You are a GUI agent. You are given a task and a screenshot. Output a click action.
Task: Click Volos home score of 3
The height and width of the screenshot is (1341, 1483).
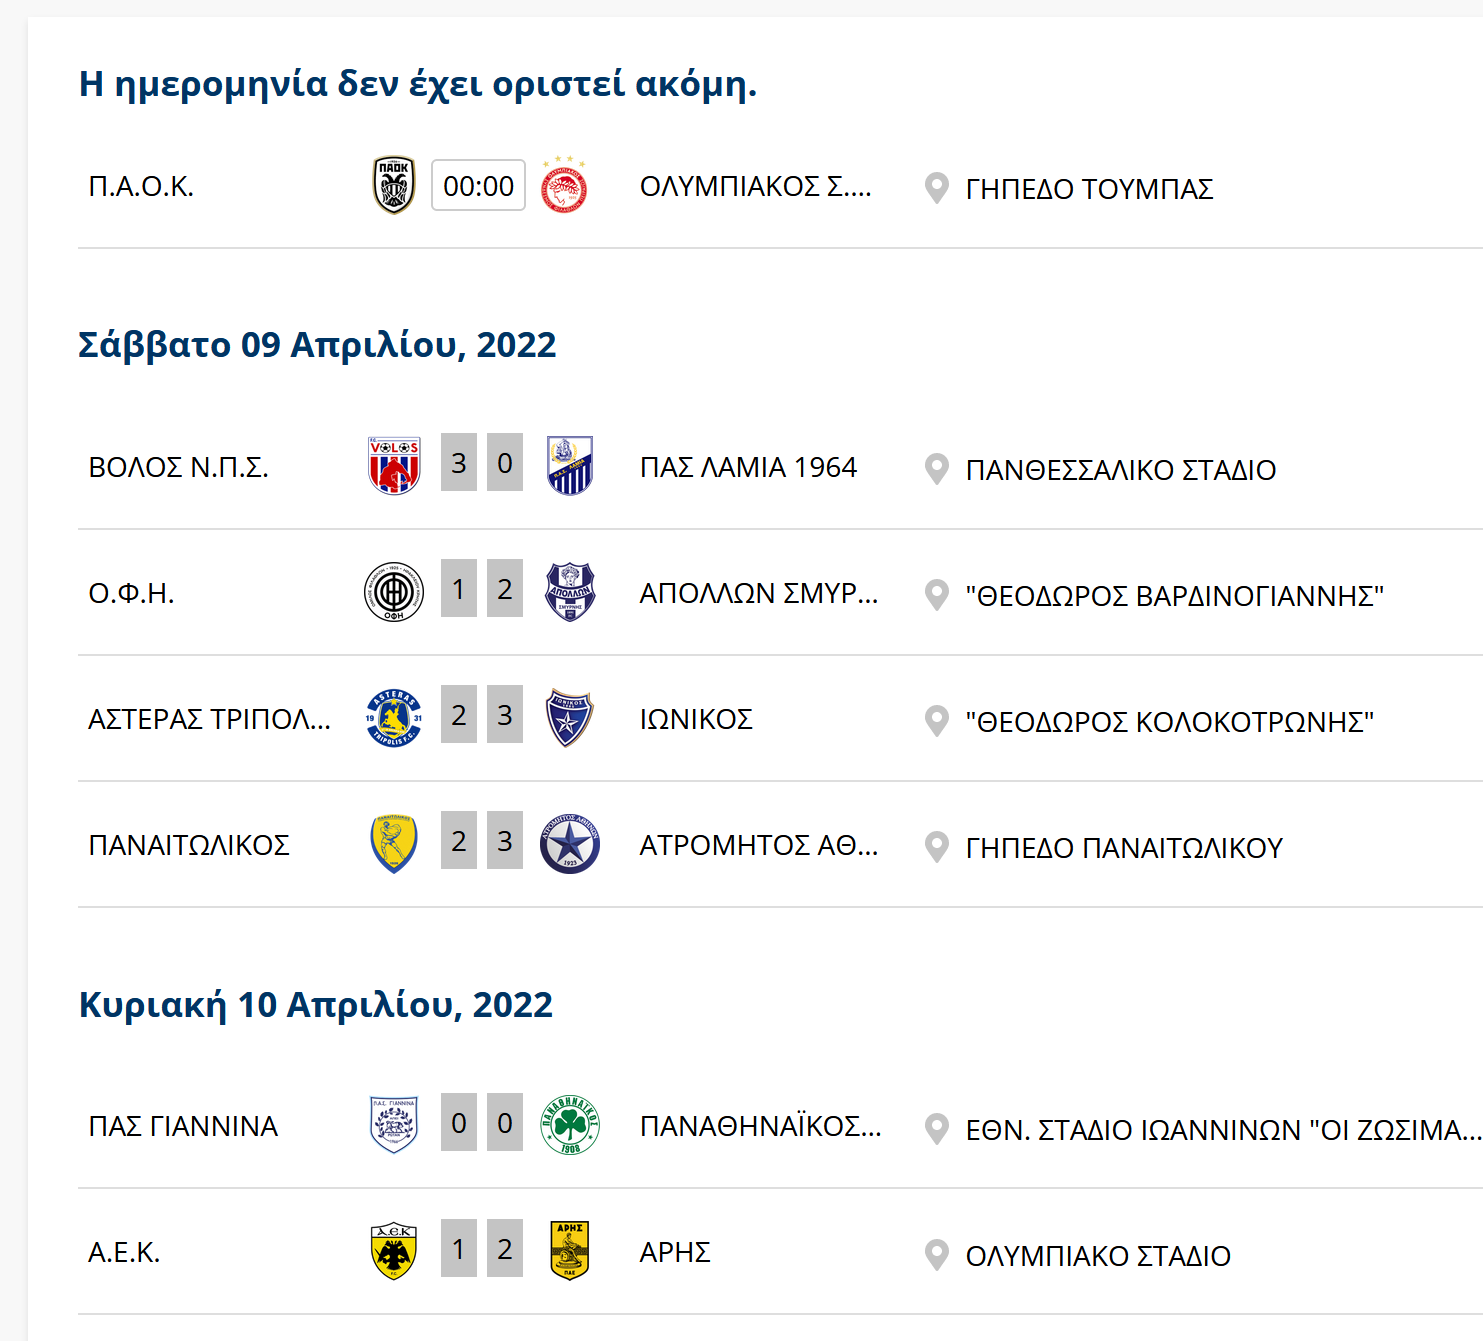tap(459, 463)
